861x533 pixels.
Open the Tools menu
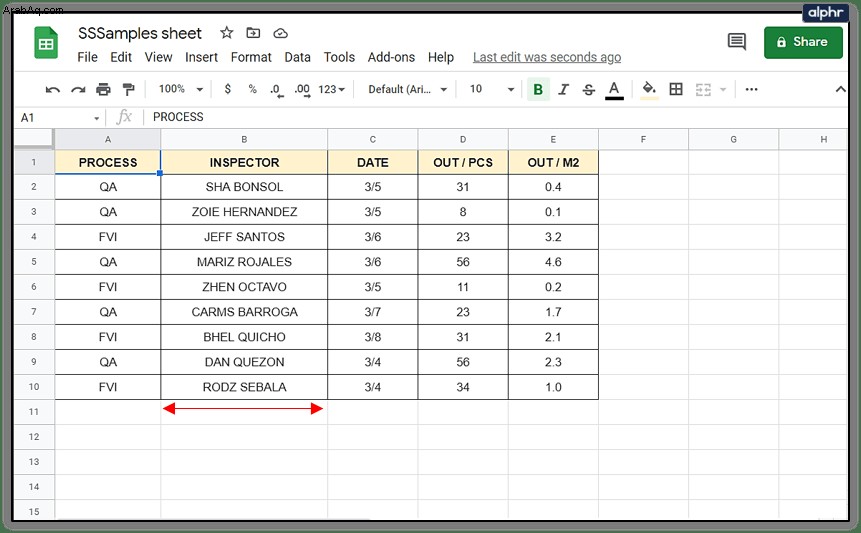(x=339, y=57)
